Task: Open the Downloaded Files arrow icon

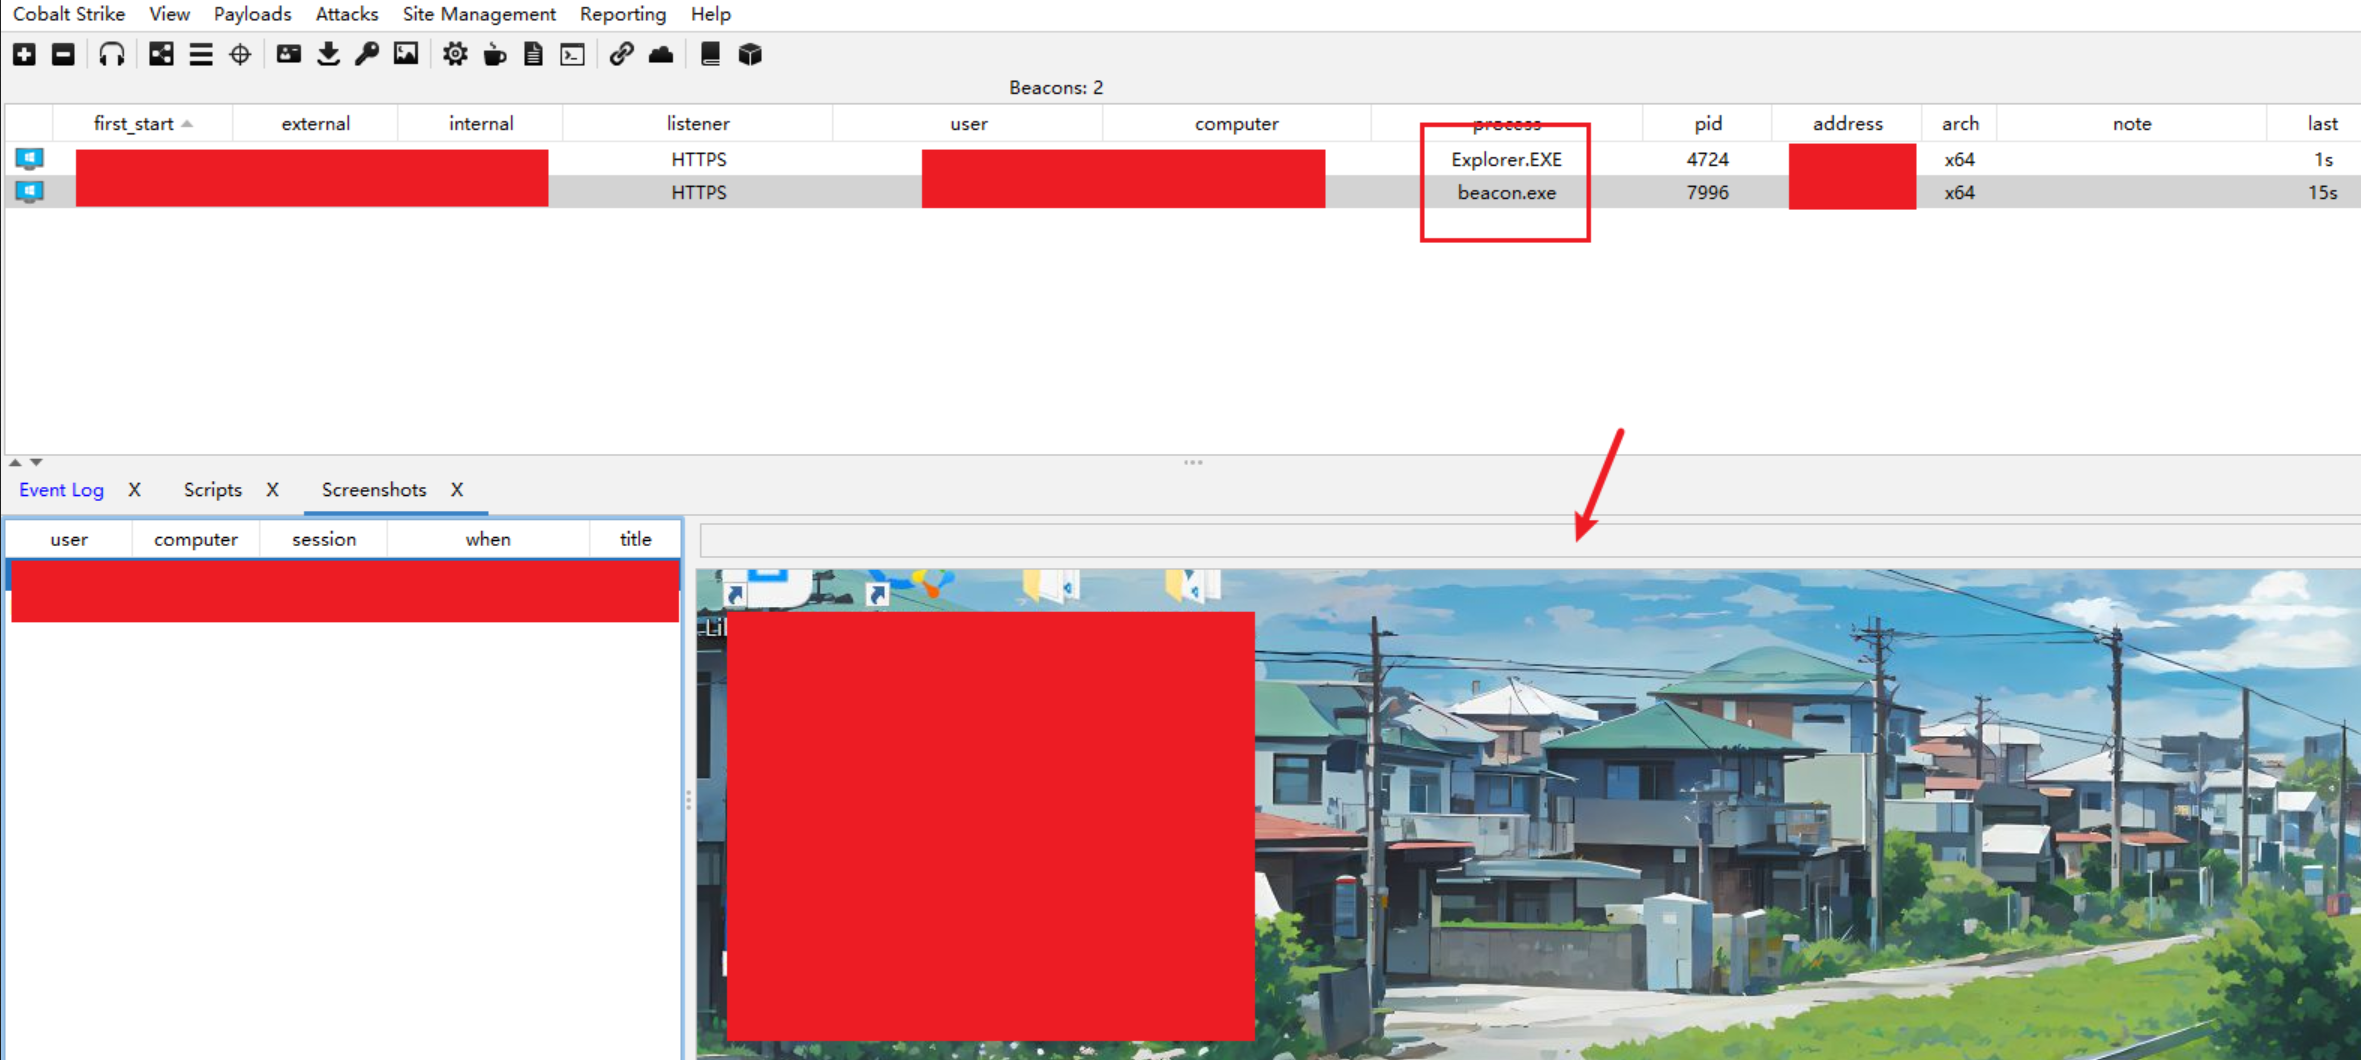Action: point(328,54)
